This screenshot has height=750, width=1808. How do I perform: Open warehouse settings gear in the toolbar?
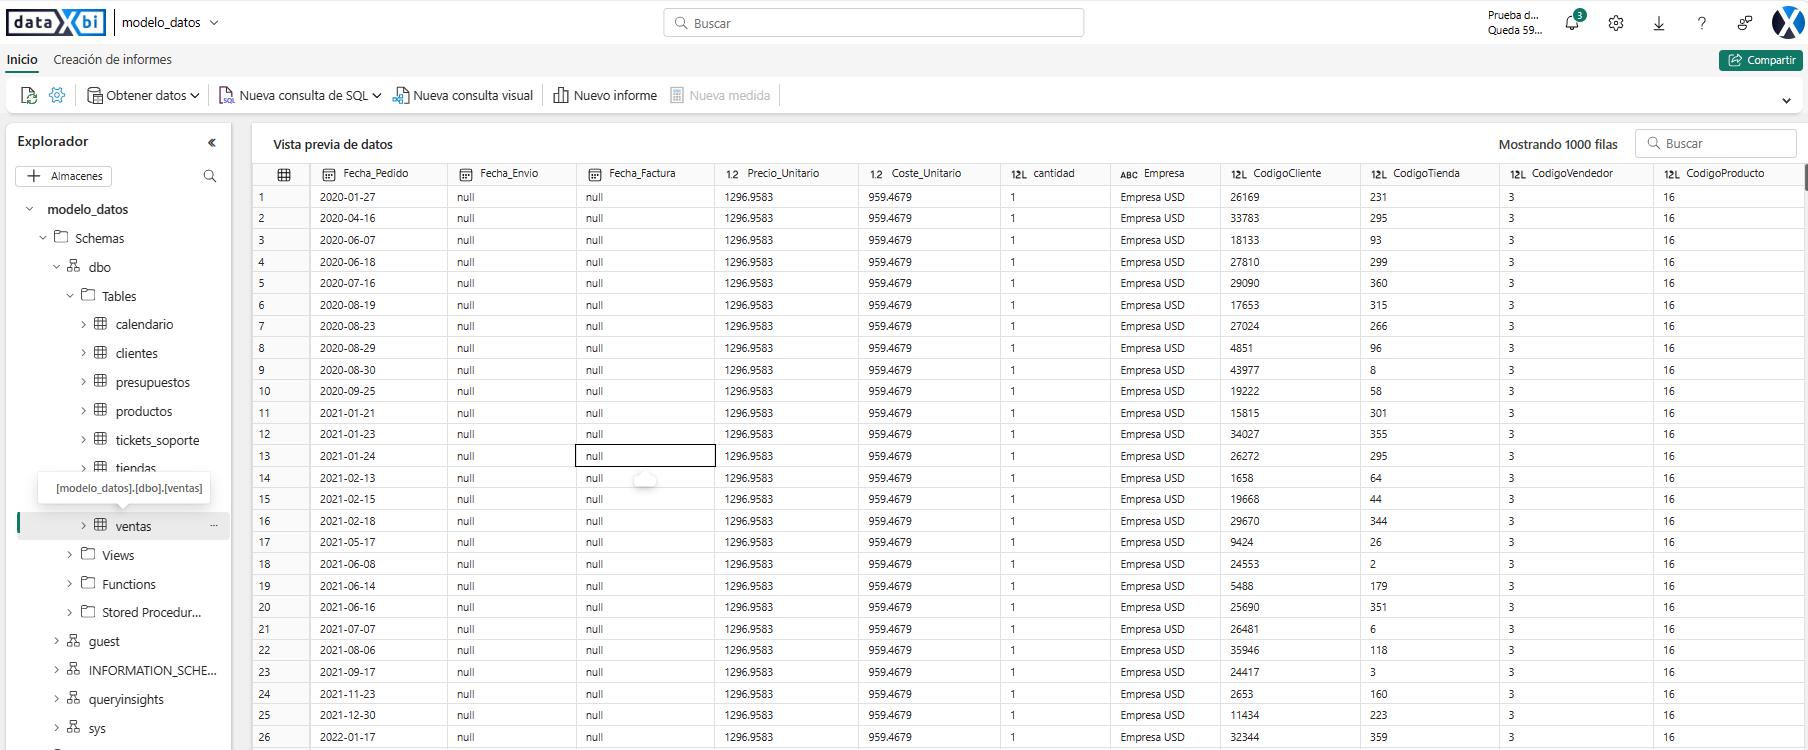point(57,95)
